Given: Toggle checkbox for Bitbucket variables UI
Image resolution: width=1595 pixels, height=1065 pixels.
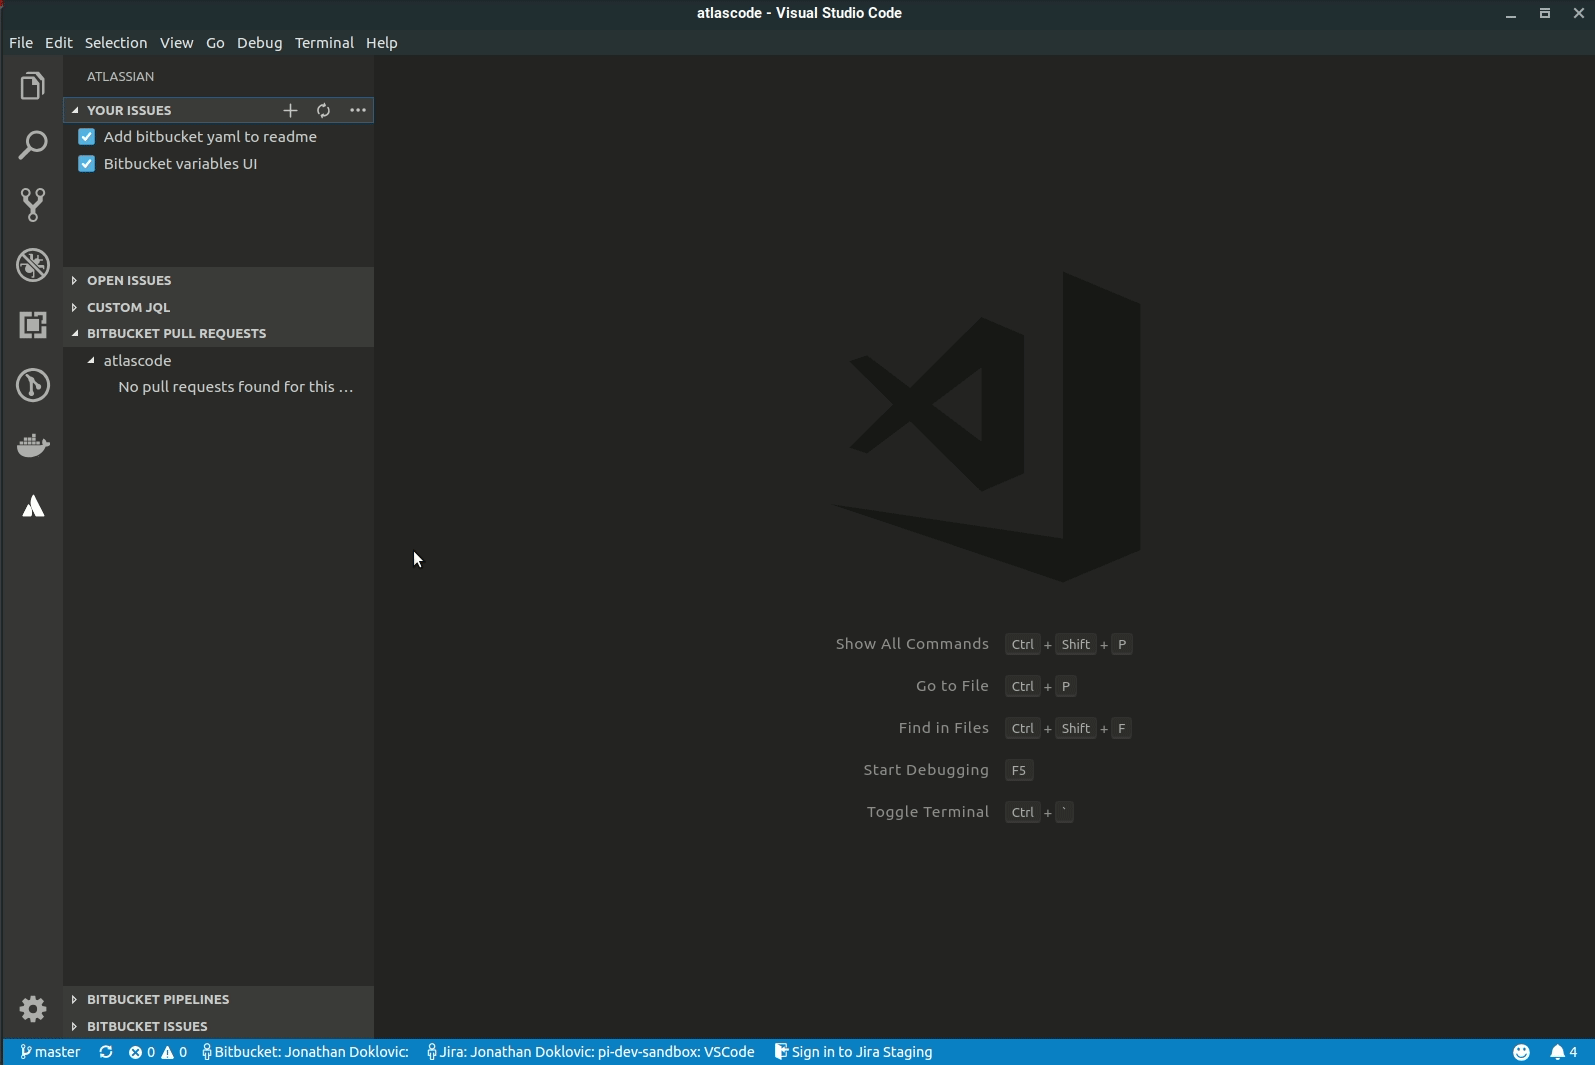Looking at the screenshot, I should point(87,164).
